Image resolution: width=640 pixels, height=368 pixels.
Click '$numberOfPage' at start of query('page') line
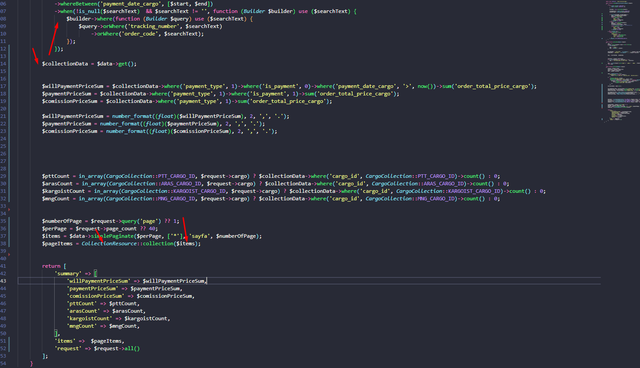pos(62,221)
